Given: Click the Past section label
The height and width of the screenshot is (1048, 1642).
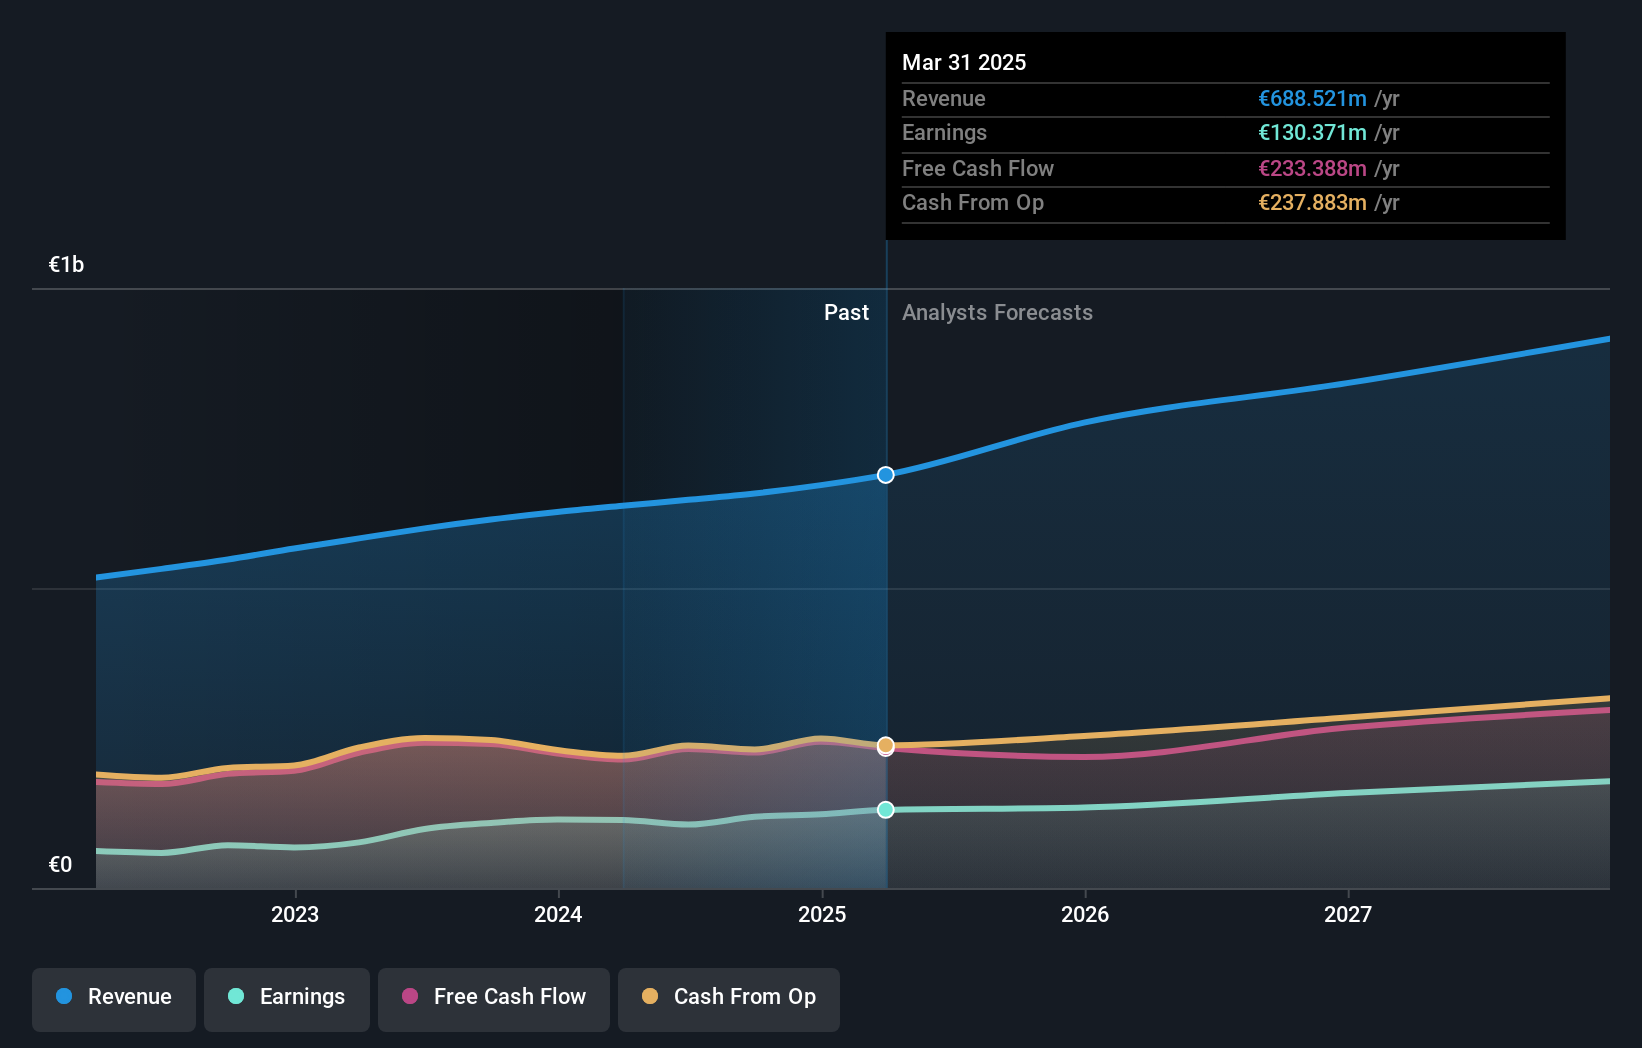Looking at the screenshot, I should [x=846, y=312].
